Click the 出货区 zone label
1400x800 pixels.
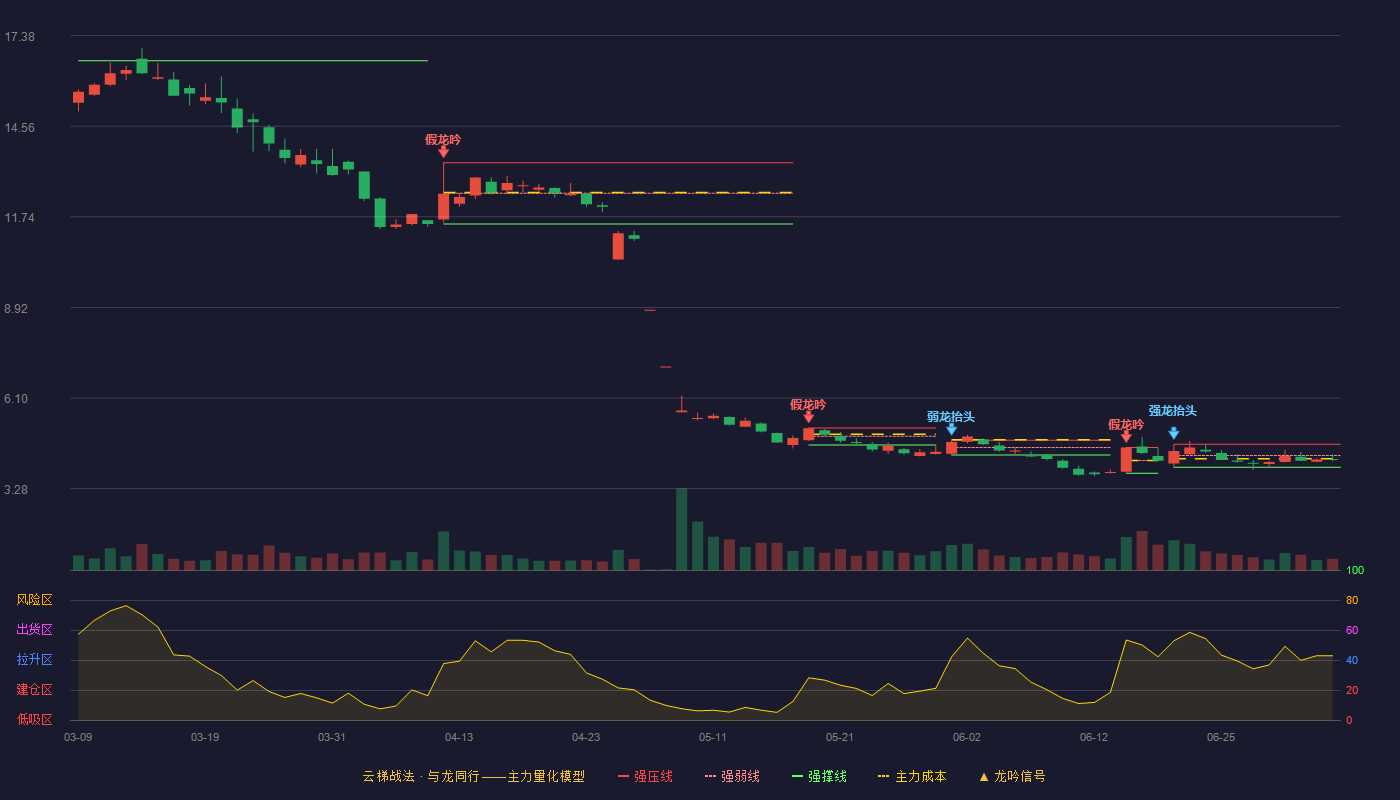[x=34, y=630]
